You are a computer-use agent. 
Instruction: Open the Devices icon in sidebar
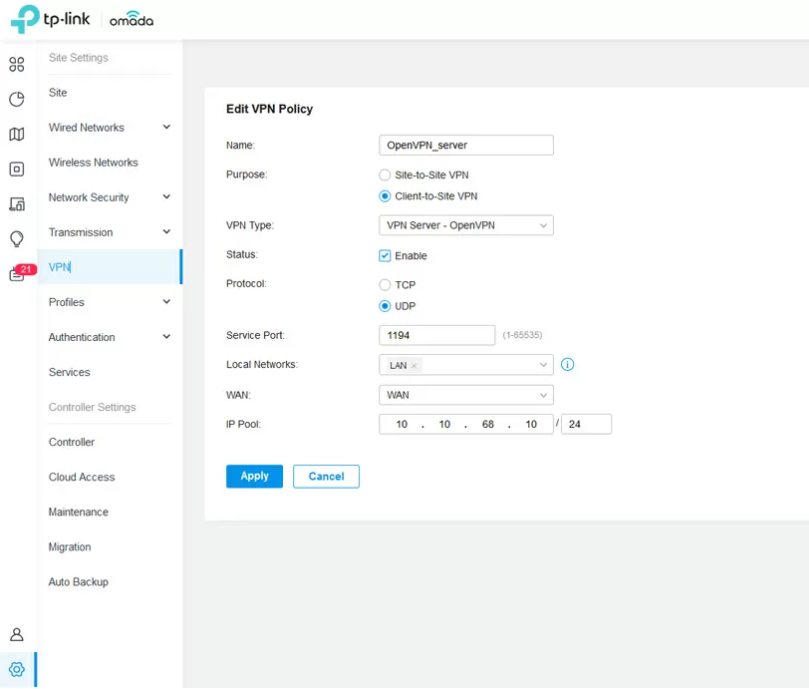[16, 169]
